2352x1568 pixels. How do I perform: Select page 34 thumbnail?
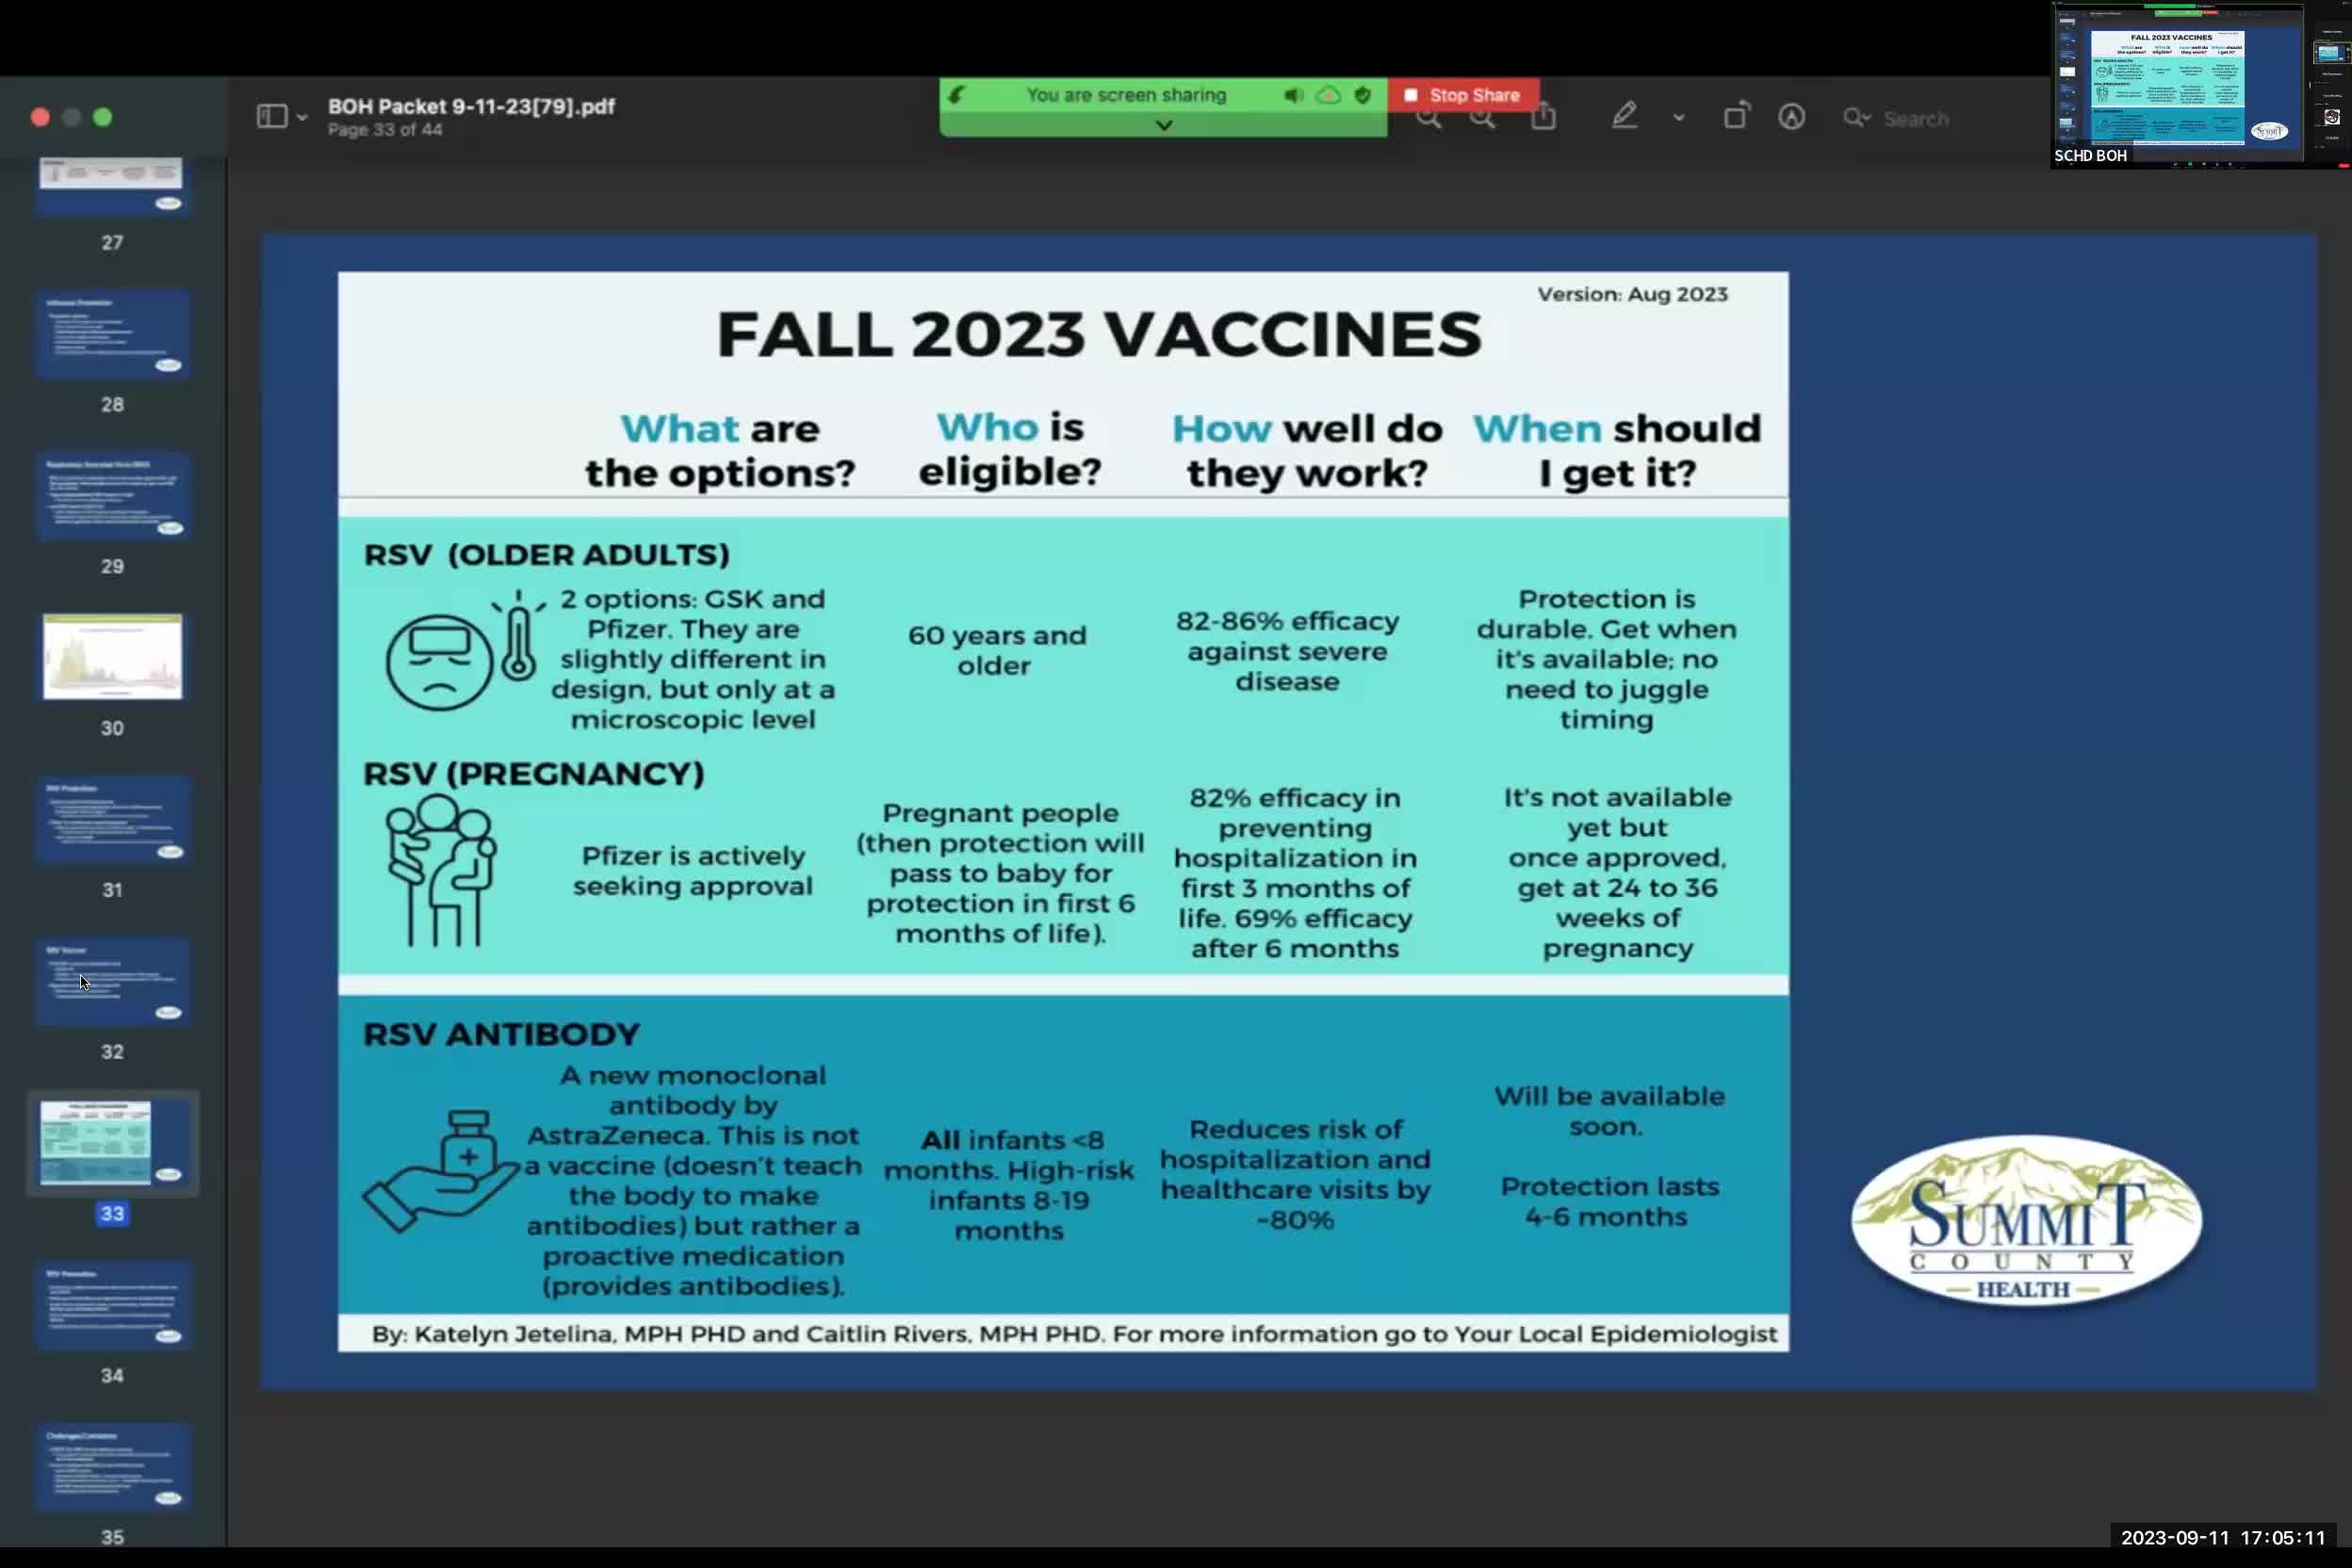[x=112, y=1305]
